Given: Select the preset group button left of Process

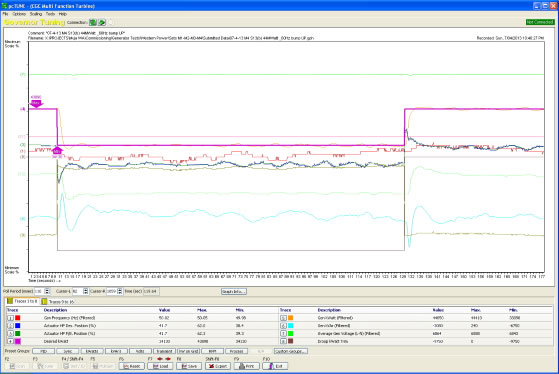Looking at the screenshot, I should (x=212, y=351).
